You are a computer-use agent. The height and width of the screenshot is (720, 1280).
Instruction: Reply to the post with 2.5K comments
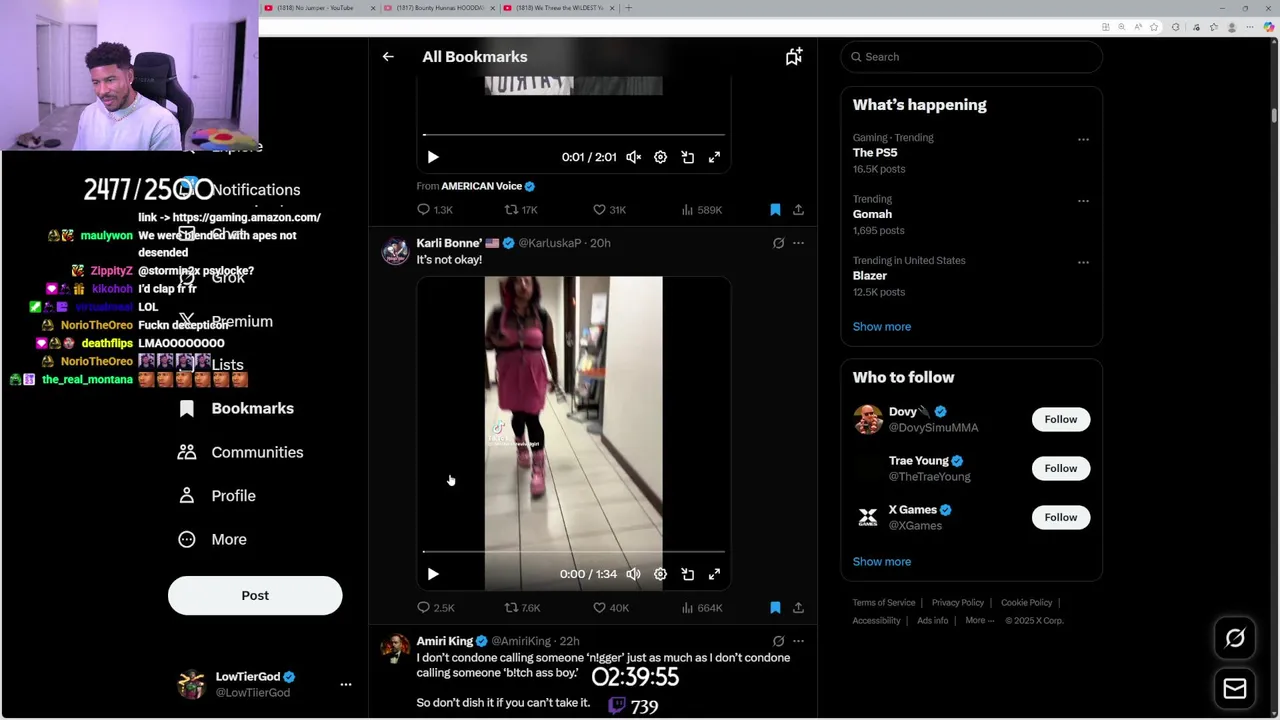pos(436,608)
